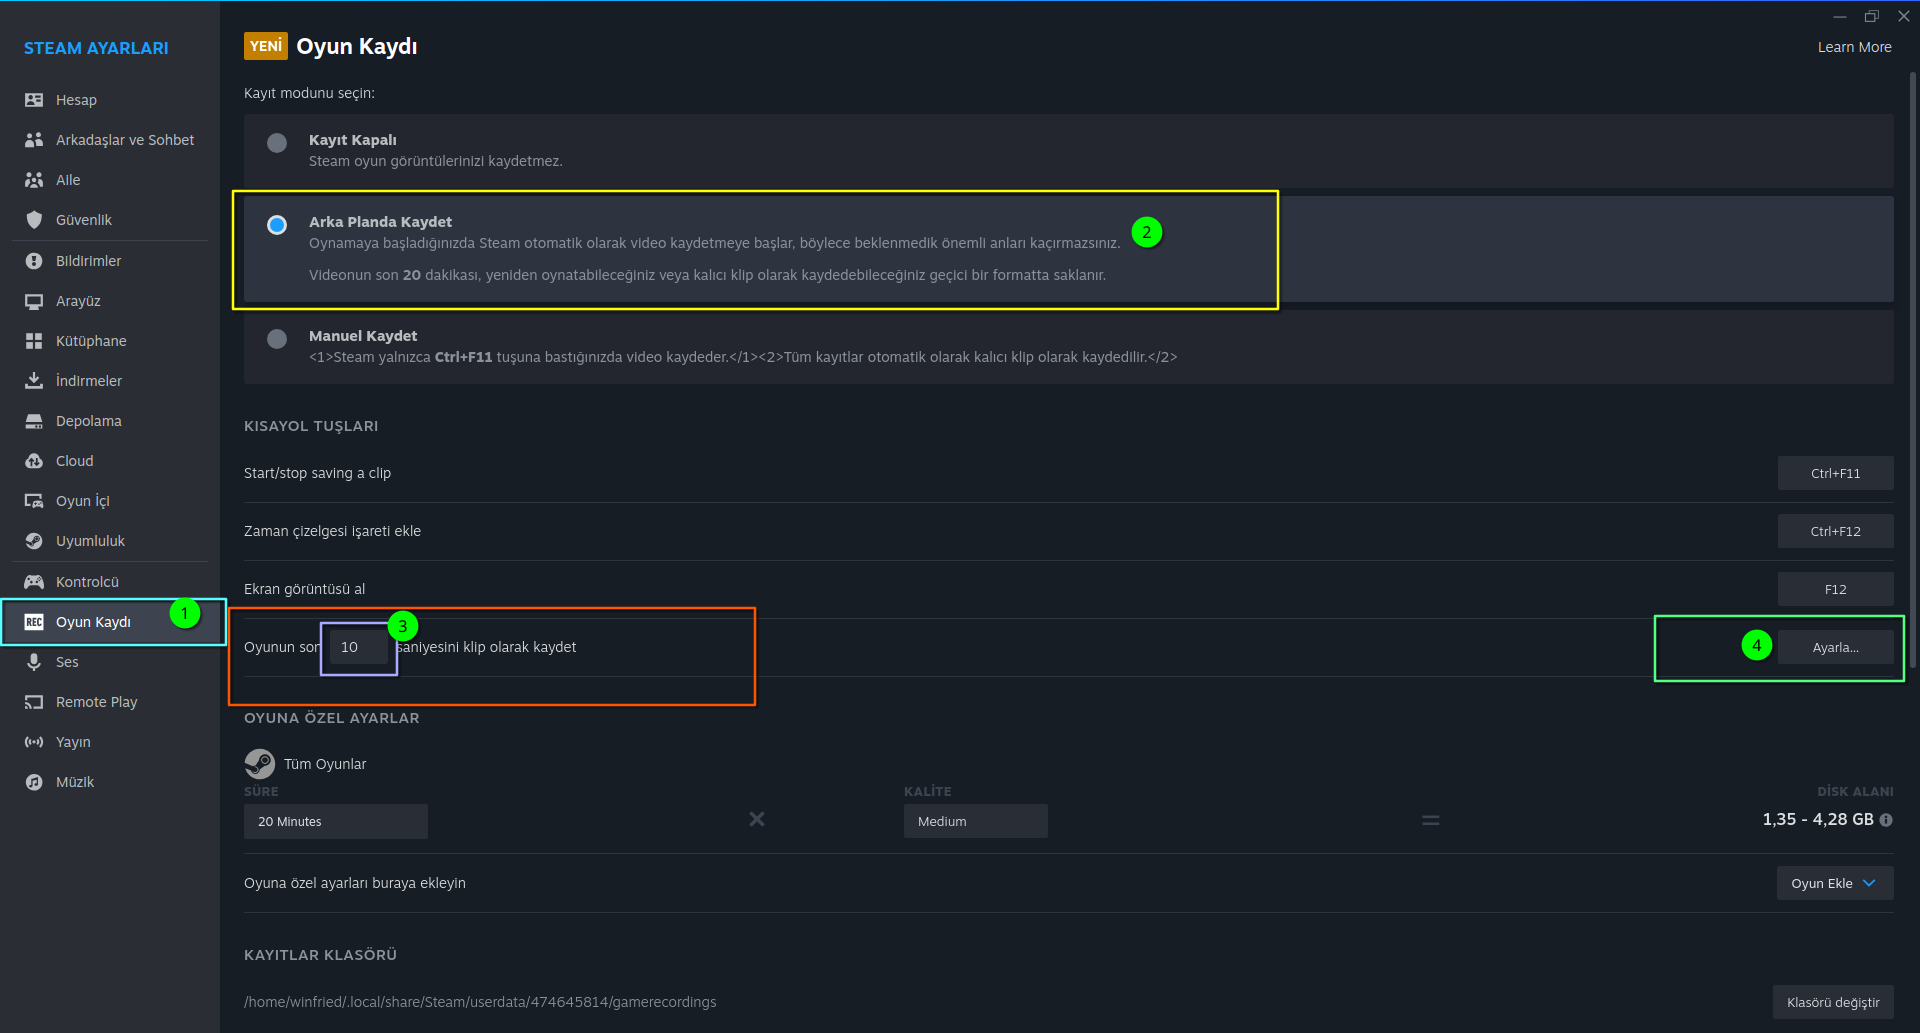Click the Zaman çizelgesi işareti ekle label
This screenshot has height=1033, width=1920.
332,531
